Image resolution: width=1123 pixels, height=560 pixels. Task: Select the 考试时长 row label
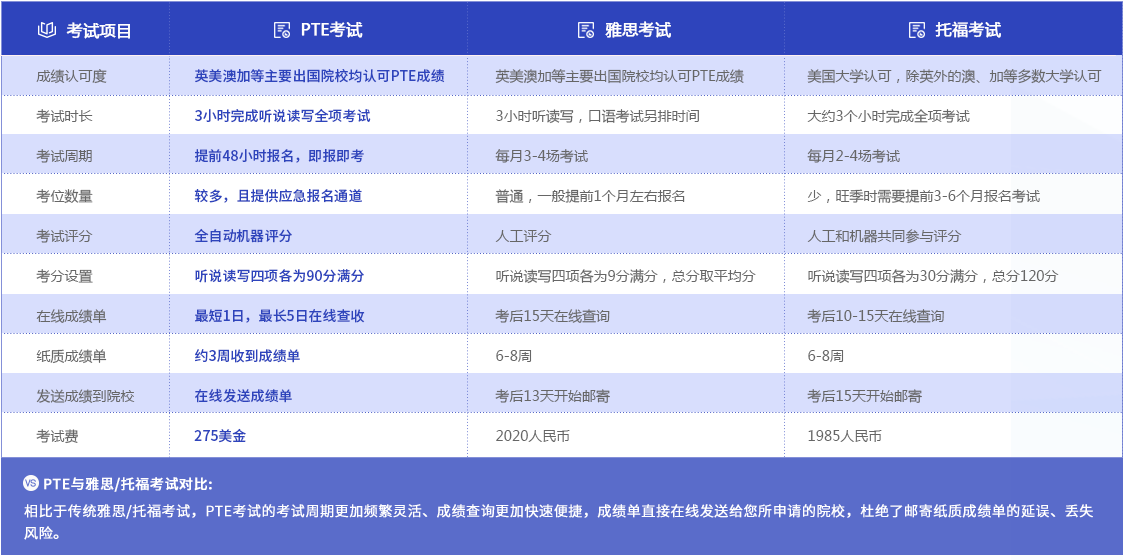(x=64, y=116)
